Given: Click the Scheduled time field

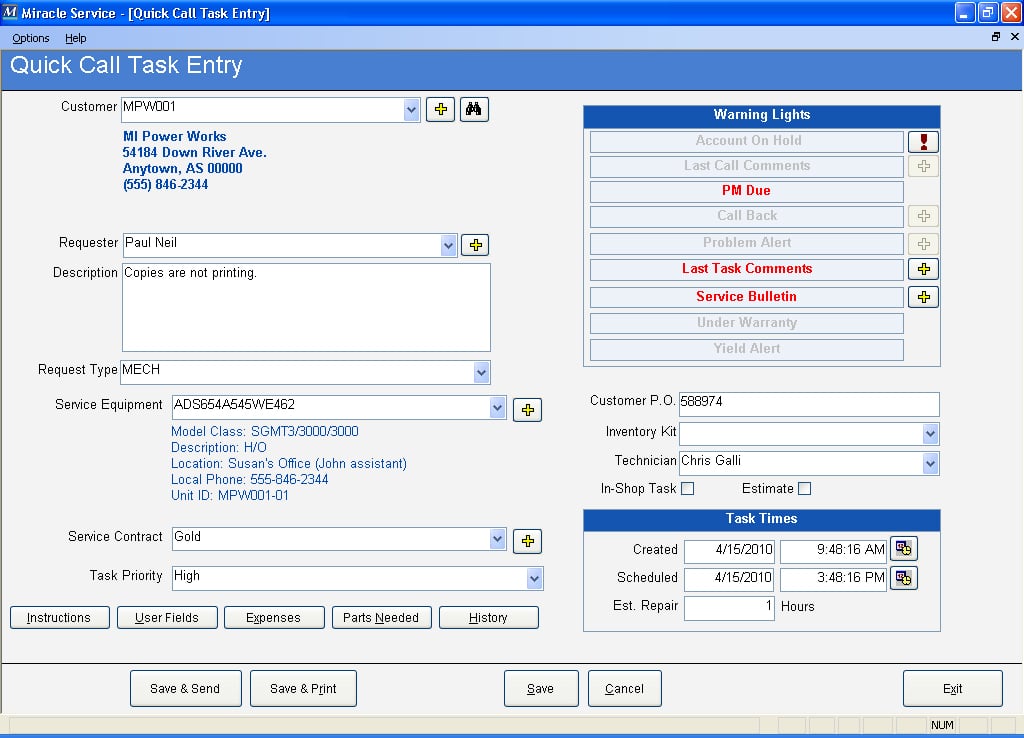Looking at the screenshot, I should pyautogui.click(x=833, y=579).
